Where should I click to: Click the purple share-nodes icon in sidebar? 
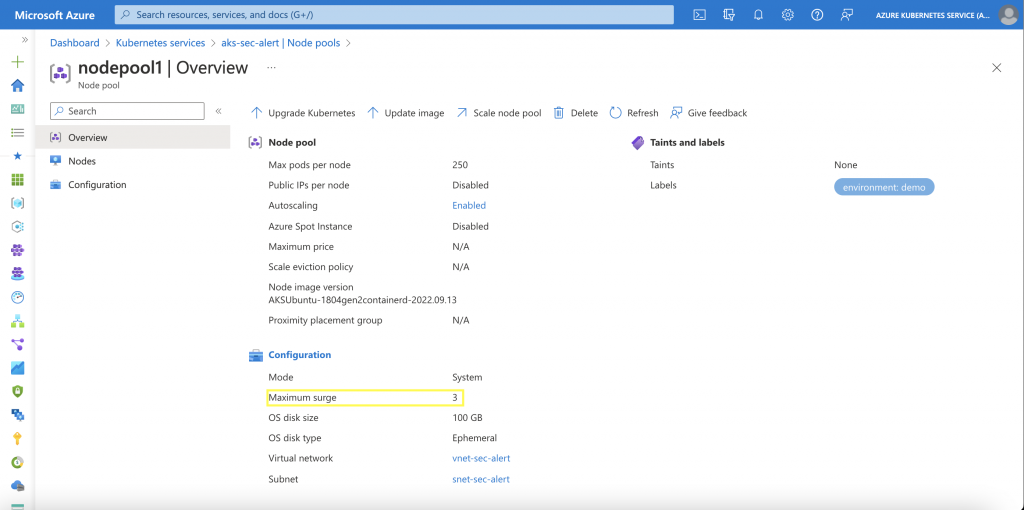click(x=18, y=344)
